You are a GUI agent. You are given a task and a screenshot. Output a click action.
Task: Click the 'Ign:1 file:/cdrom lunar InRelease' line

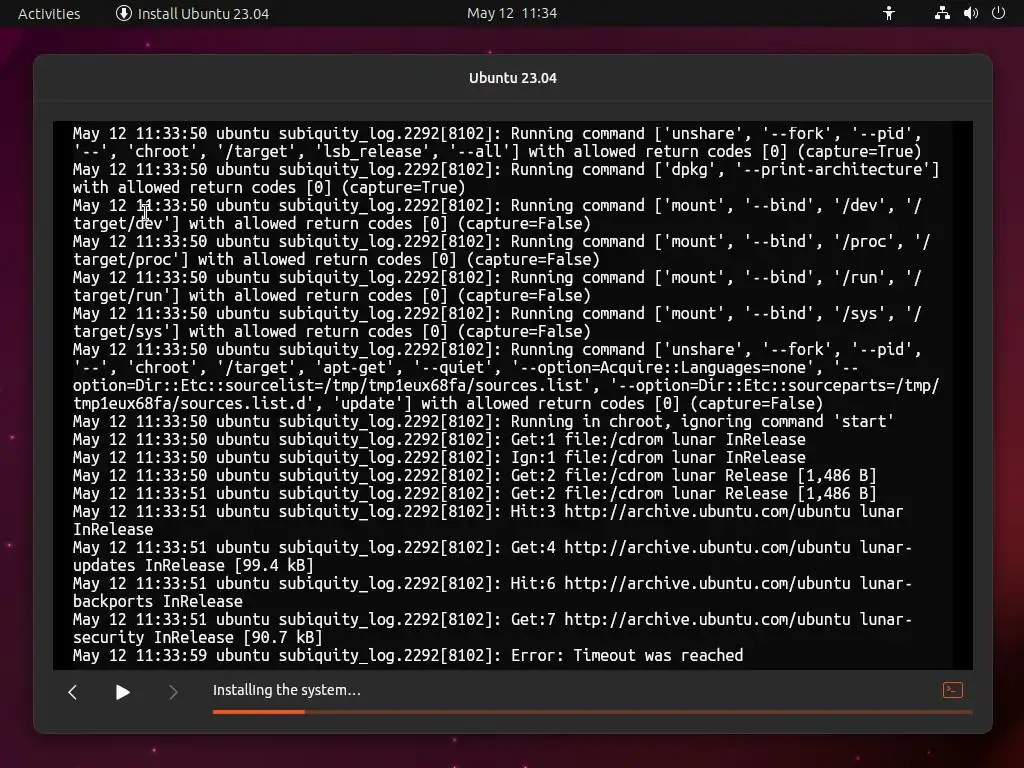(x=439, y=458)
